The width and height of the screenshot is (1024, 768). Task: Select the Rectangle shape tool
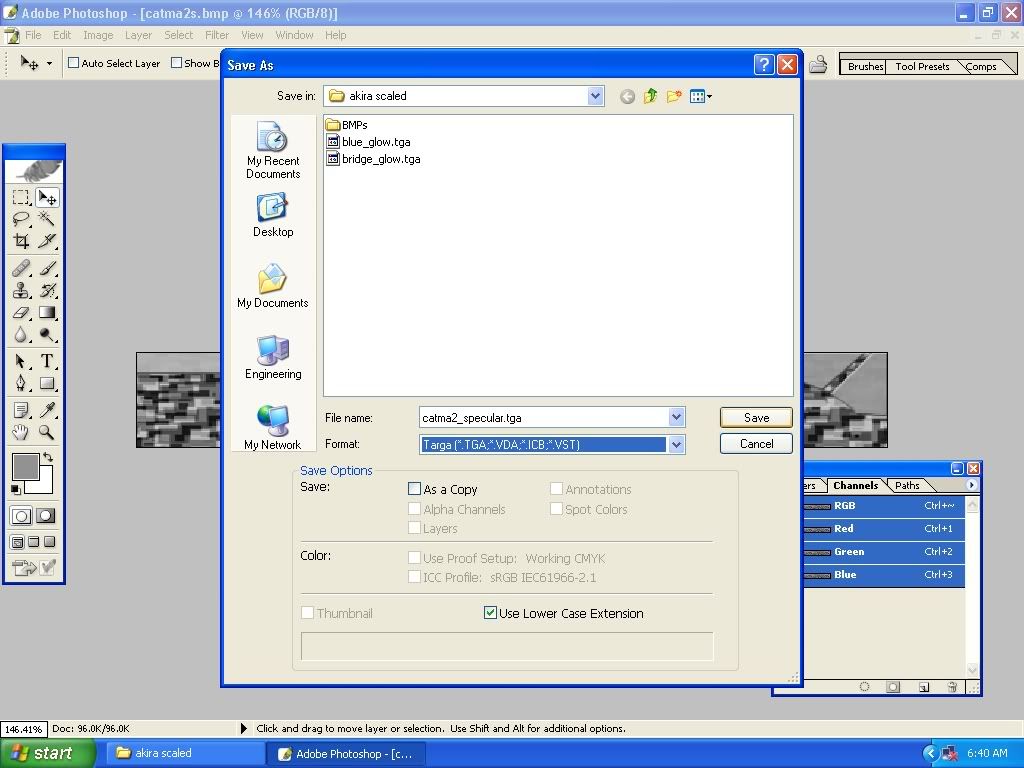tap(46, 383)
